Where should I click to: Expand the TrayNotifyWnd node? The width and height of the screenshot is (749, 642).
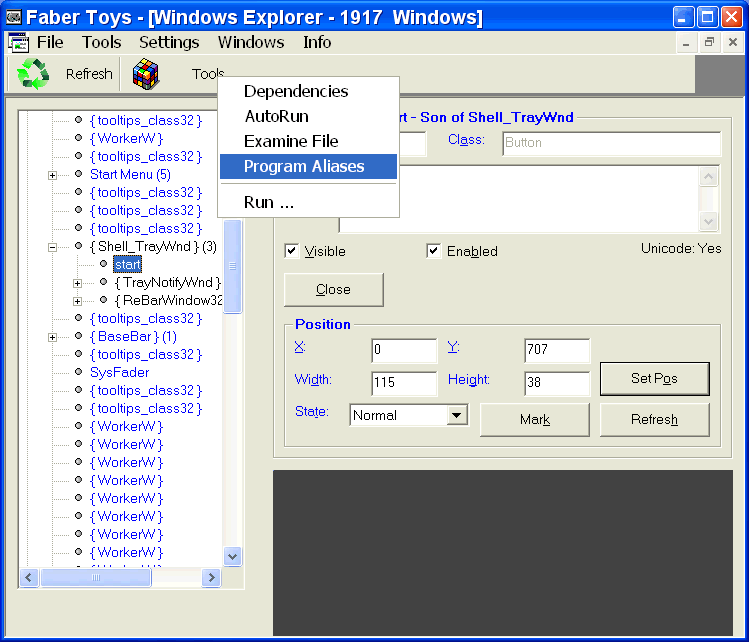point(77,283)
